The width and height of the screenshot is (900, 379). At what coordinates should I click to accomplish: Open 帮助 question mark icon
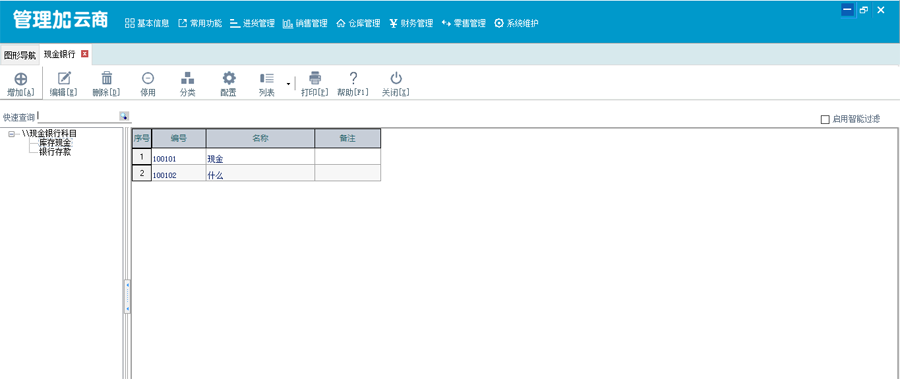[353, 78]
